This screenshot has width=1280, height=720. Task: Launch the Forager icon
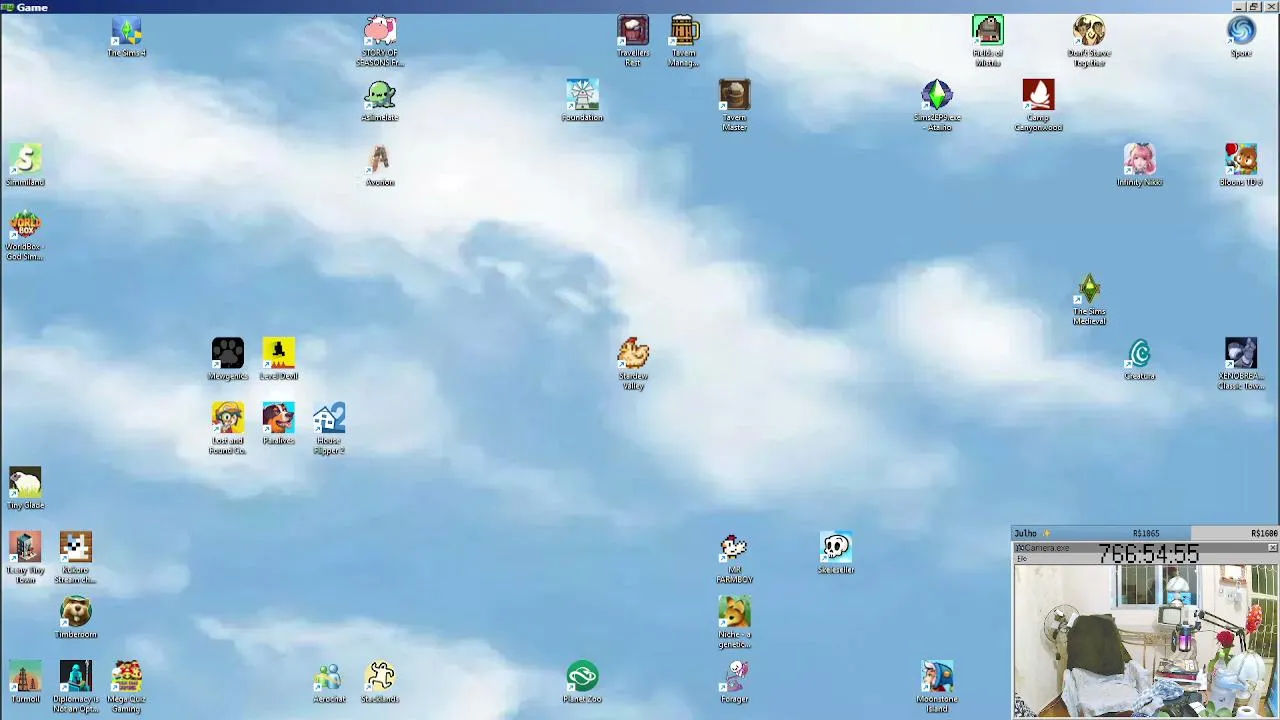734,677
